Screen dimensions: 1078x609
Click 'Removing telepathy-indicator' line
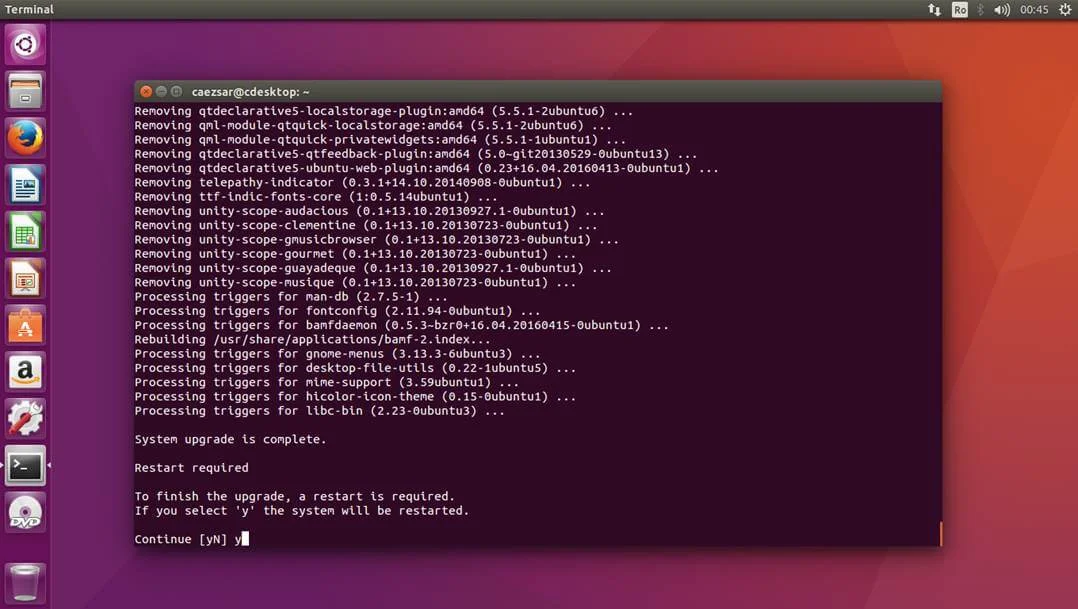coord(362,183)
